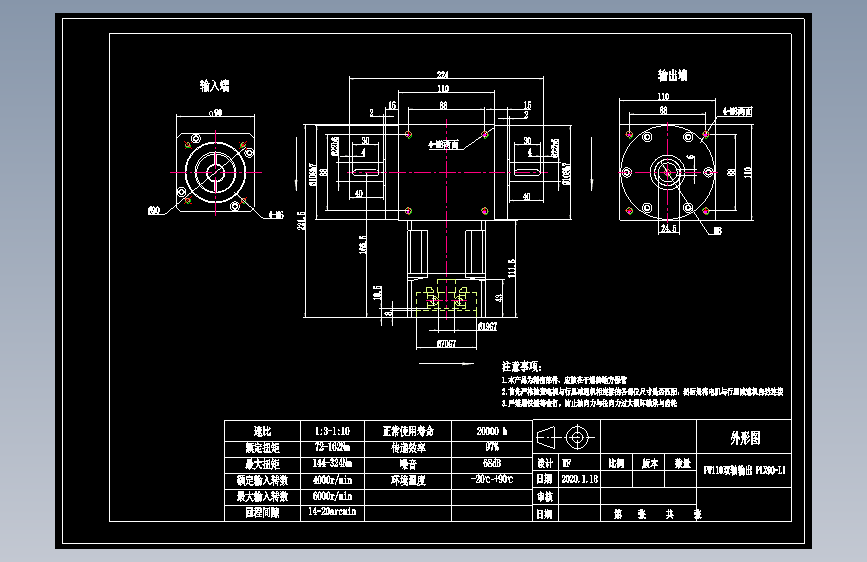Click the 数量 header cell

(x=682, y=464)
